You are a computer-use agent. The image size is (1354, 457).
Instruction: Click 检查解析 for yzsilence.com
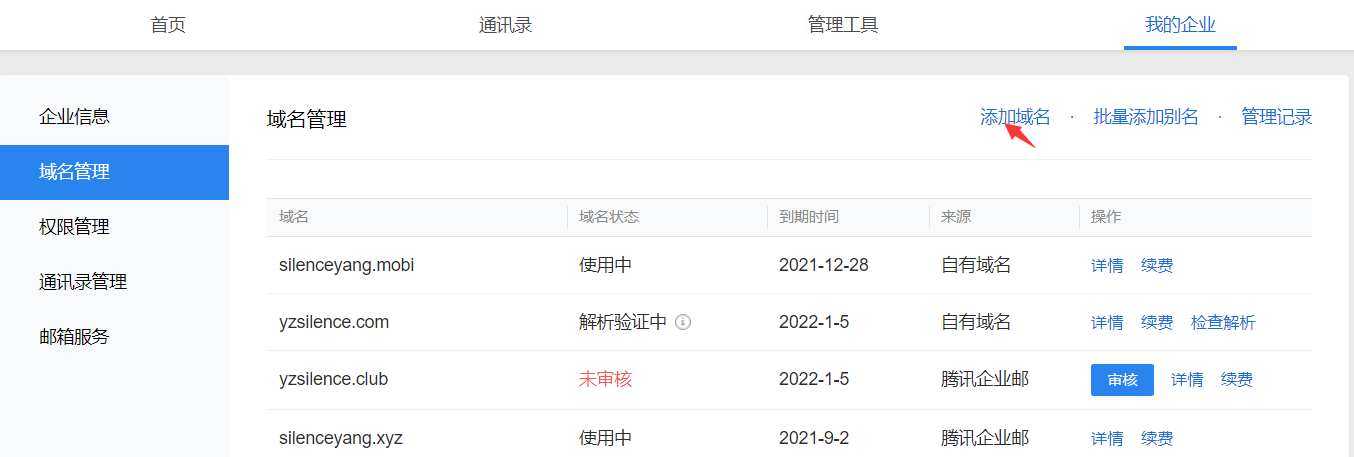pos(1223,323)
